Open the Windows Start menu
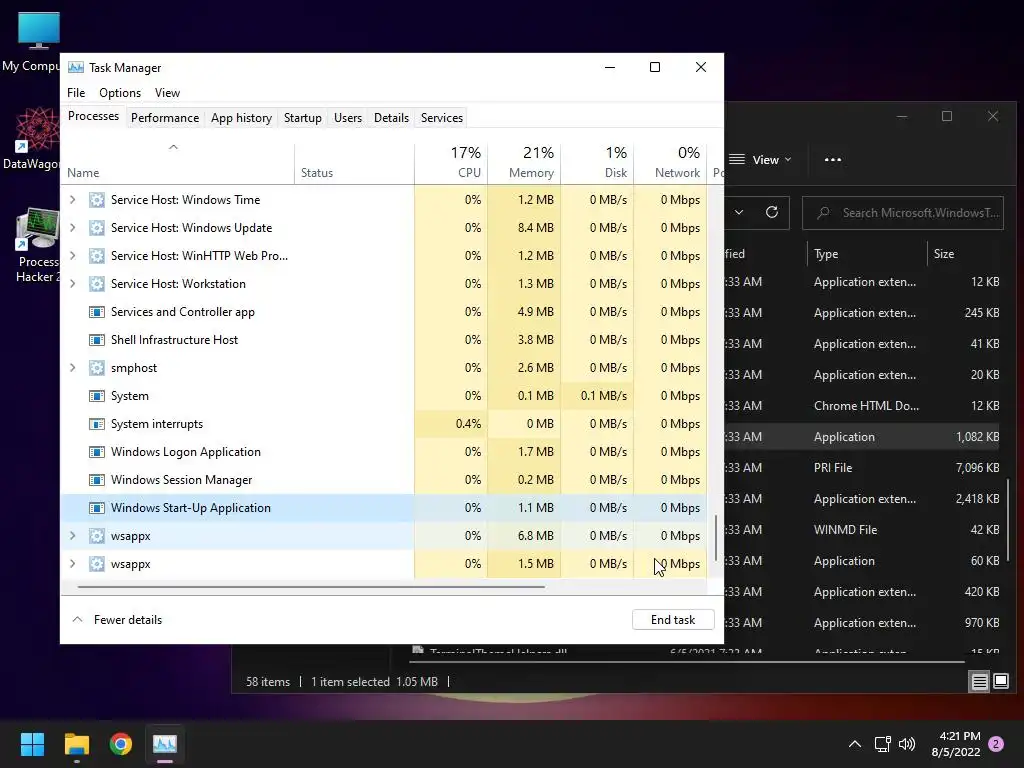This screenshot has width=1024, height=768. click(x=32, y=744)
